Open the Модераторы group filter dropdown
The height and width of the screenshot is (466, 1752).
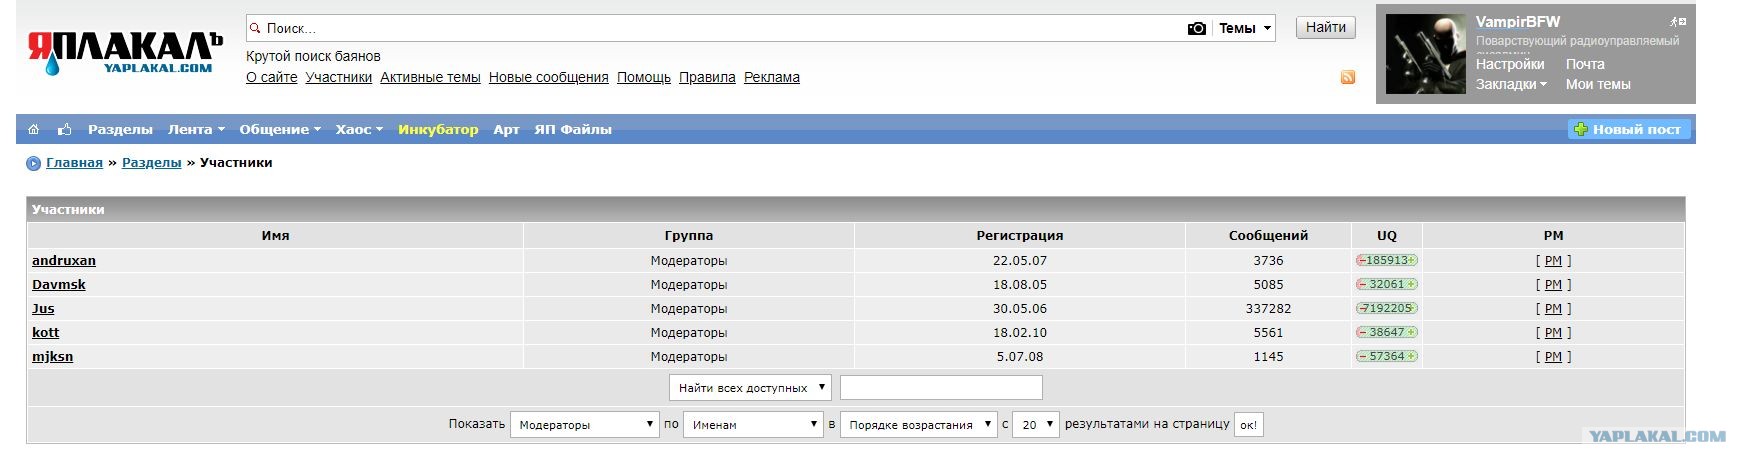tap(584, 425)
